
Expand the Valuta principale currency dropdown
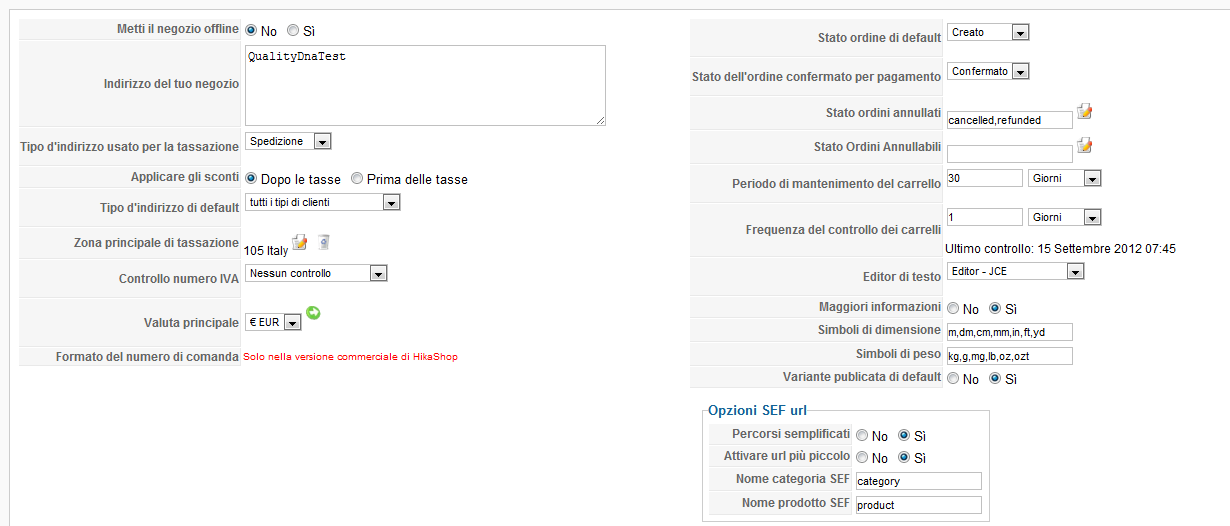point(274,323)
